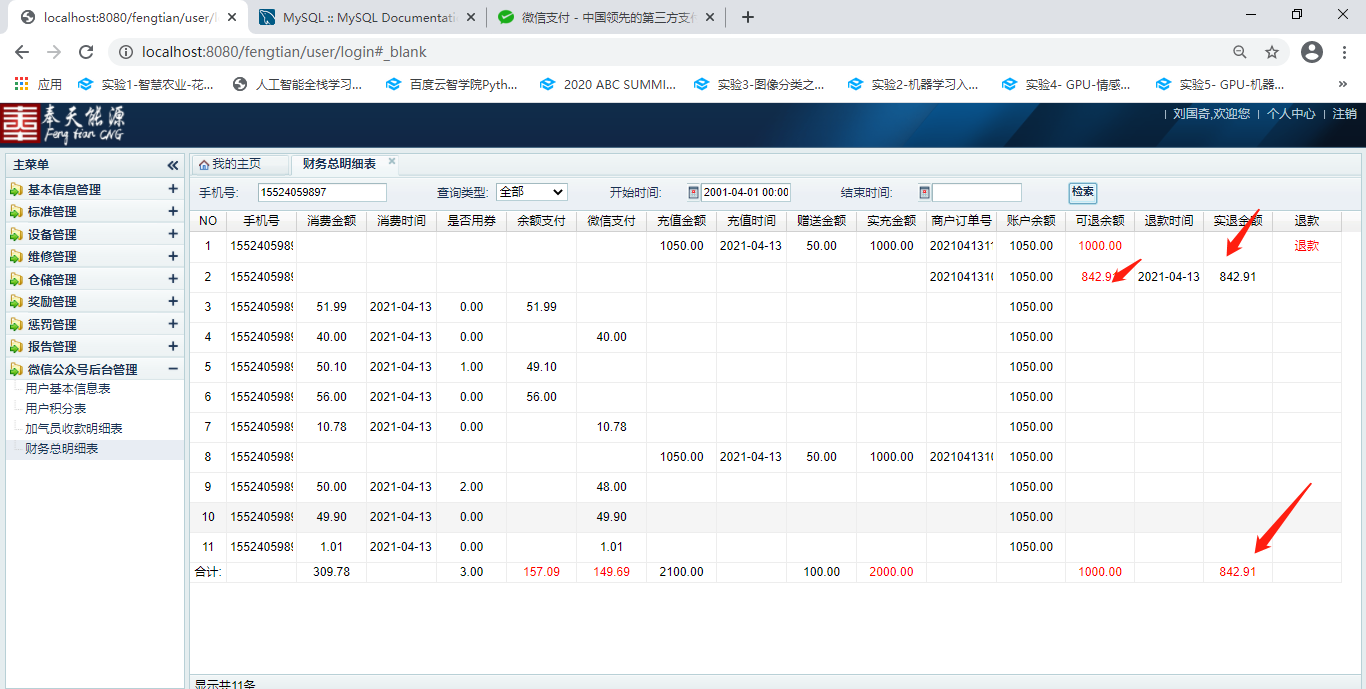Image resolution: width=1366 pixels, height=689 pixels.
Task: Open the 查询类型 dropdown
Action: click(531, 192)
